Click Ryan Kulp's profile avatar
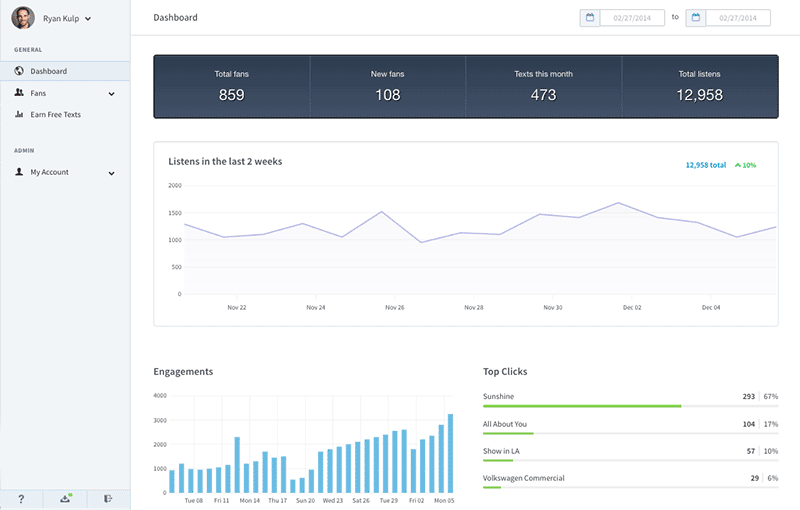The width and height of the screenshot is (800, 510). click(x=23, y=18)
